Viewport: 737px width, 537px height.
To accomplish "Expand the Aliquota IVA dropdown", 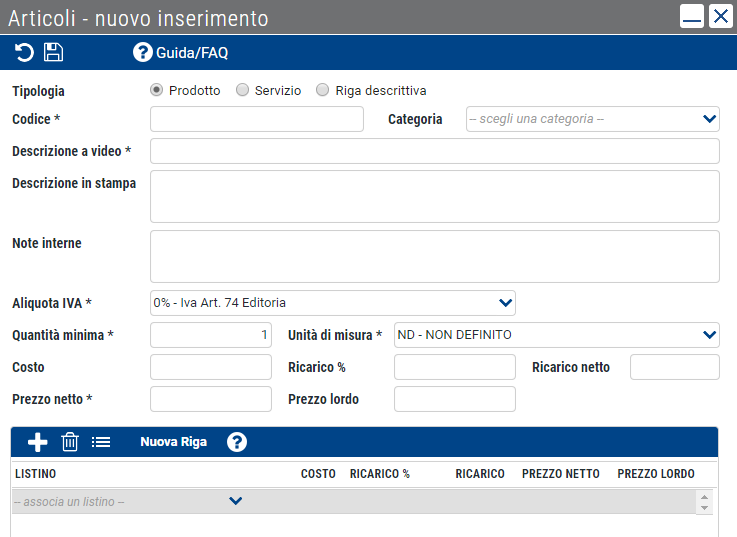I will [x=333, y=303].
